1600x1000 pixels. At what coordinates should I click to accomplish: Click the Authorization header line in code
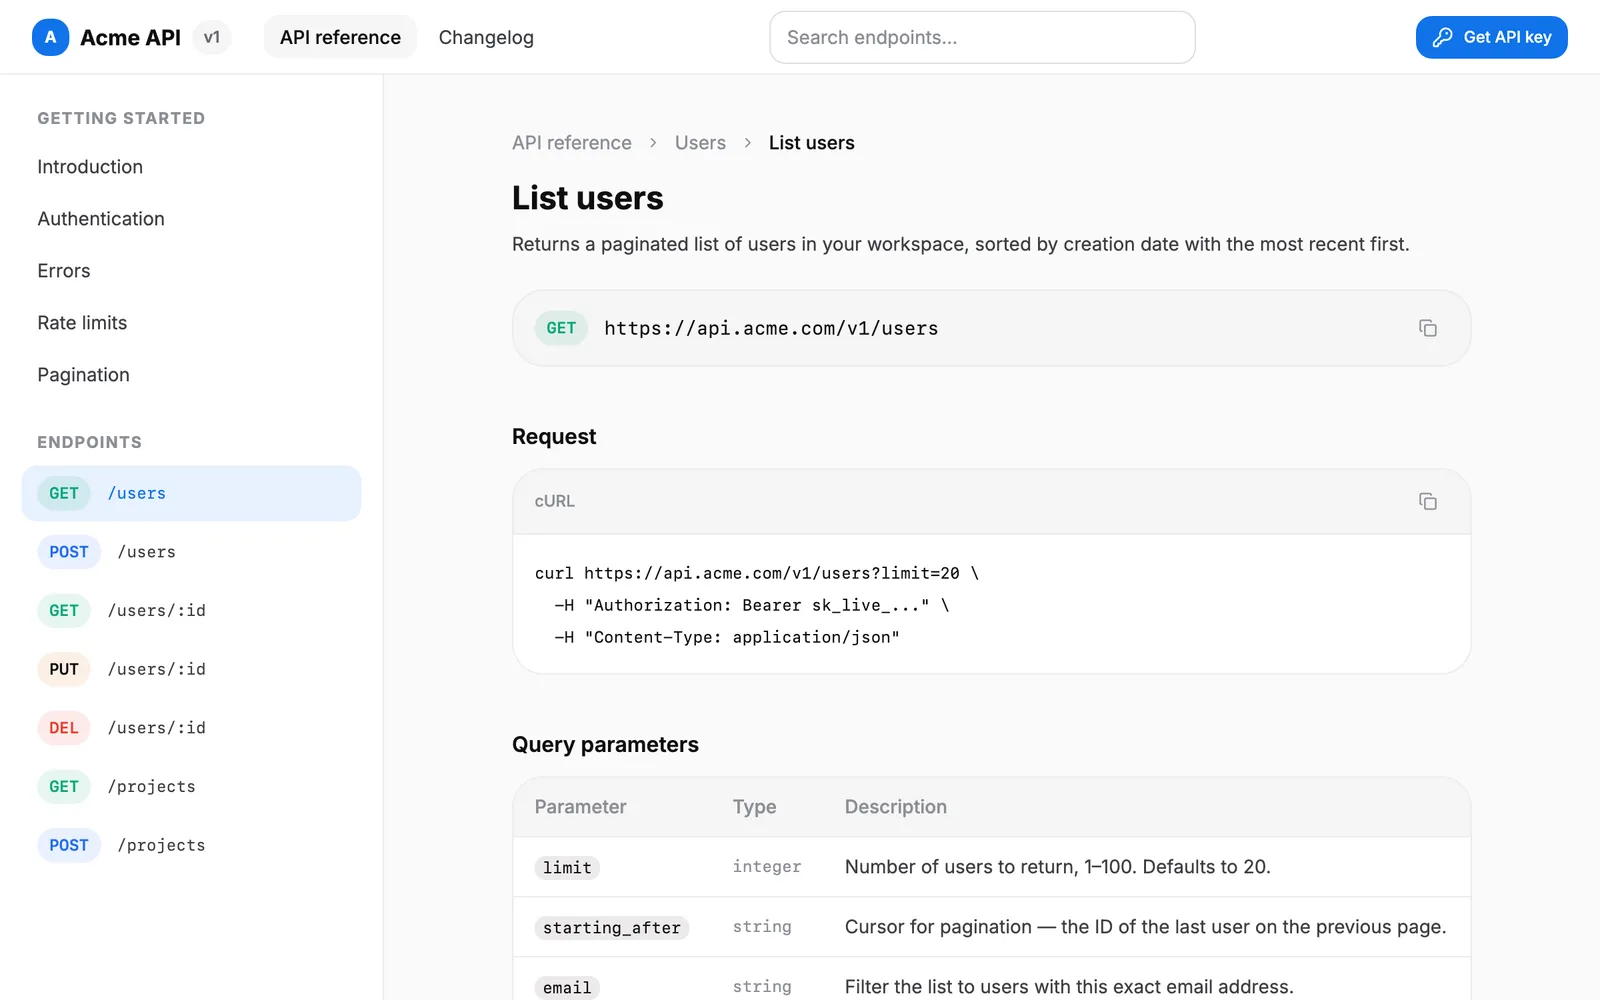coord(752,605)
